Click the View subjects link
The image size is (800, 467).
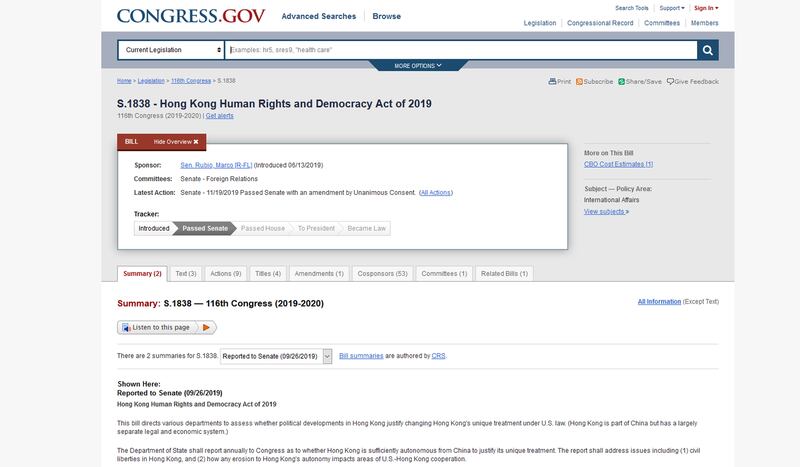pos(606,211)
